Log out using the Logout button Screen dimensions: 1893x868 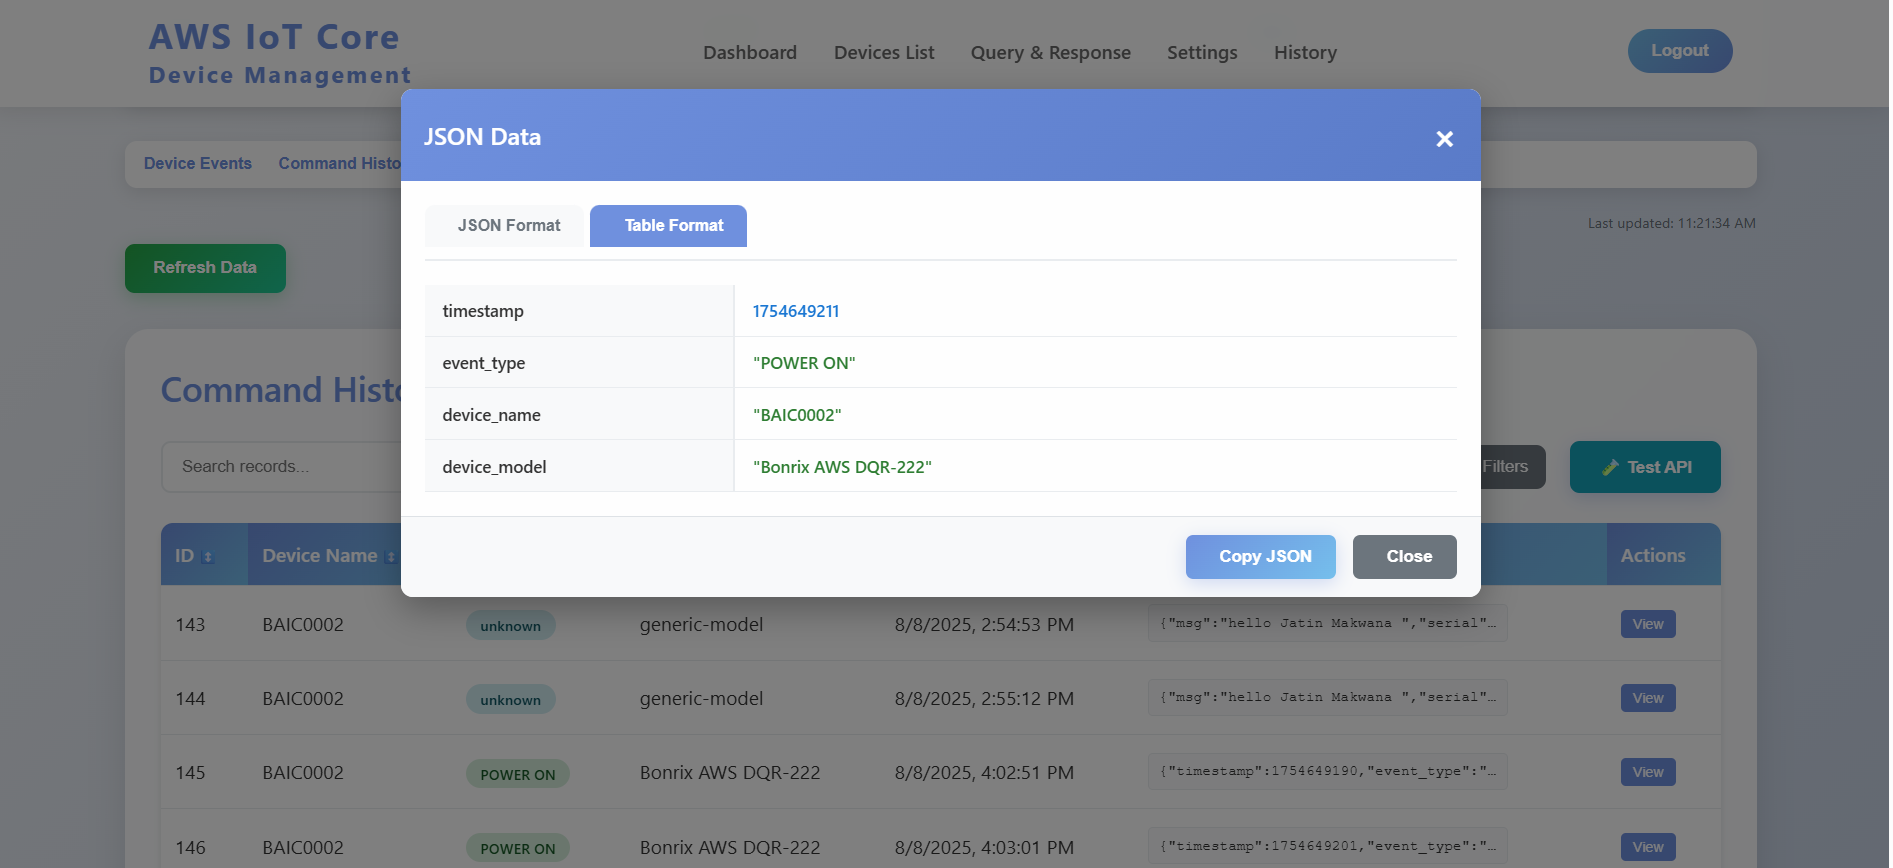1679,51
